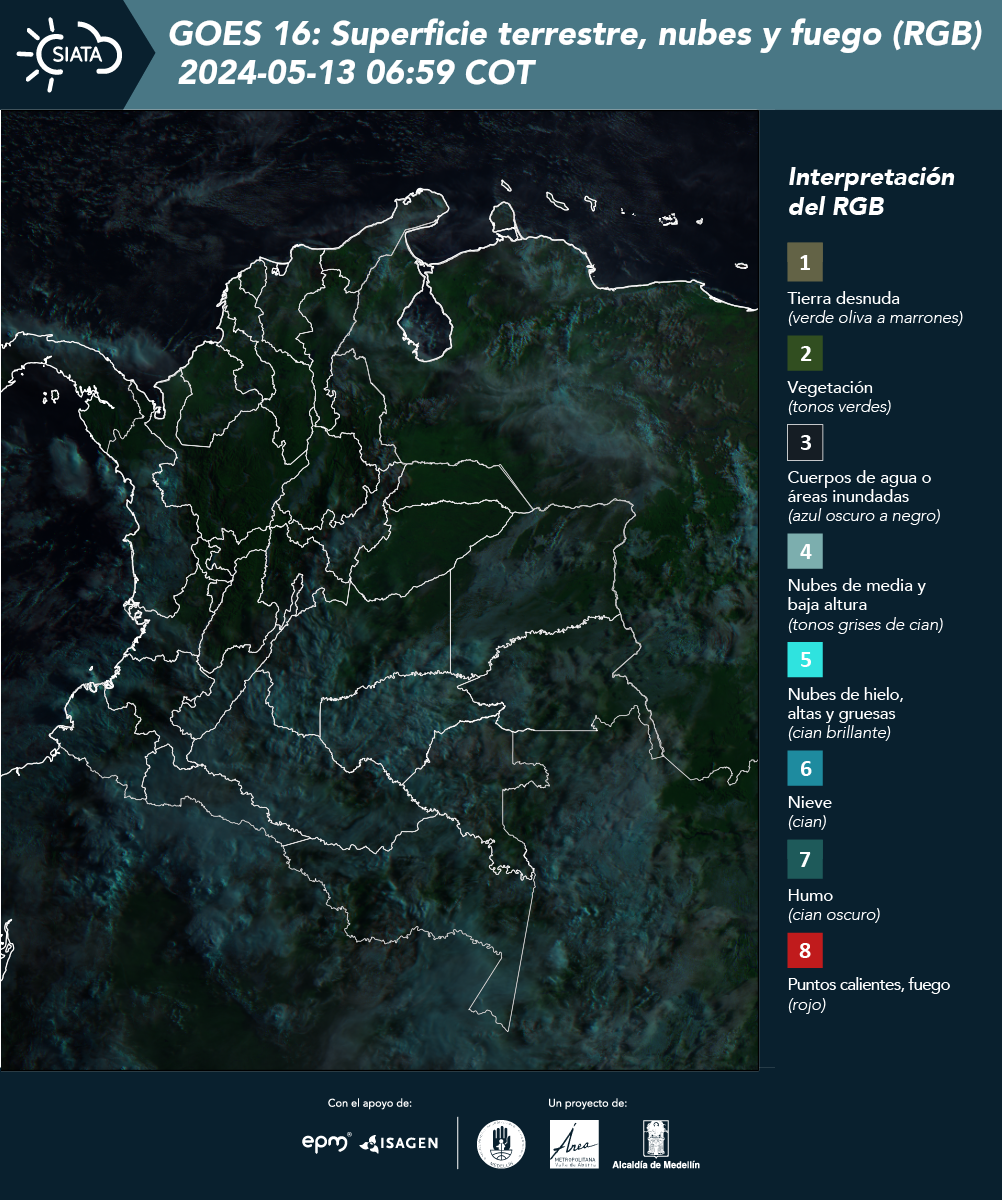Viewport: 1002px width, 1200px height.
Task: Select legend swatch 3 Cuerpos de agua
Action: point(805,441)
